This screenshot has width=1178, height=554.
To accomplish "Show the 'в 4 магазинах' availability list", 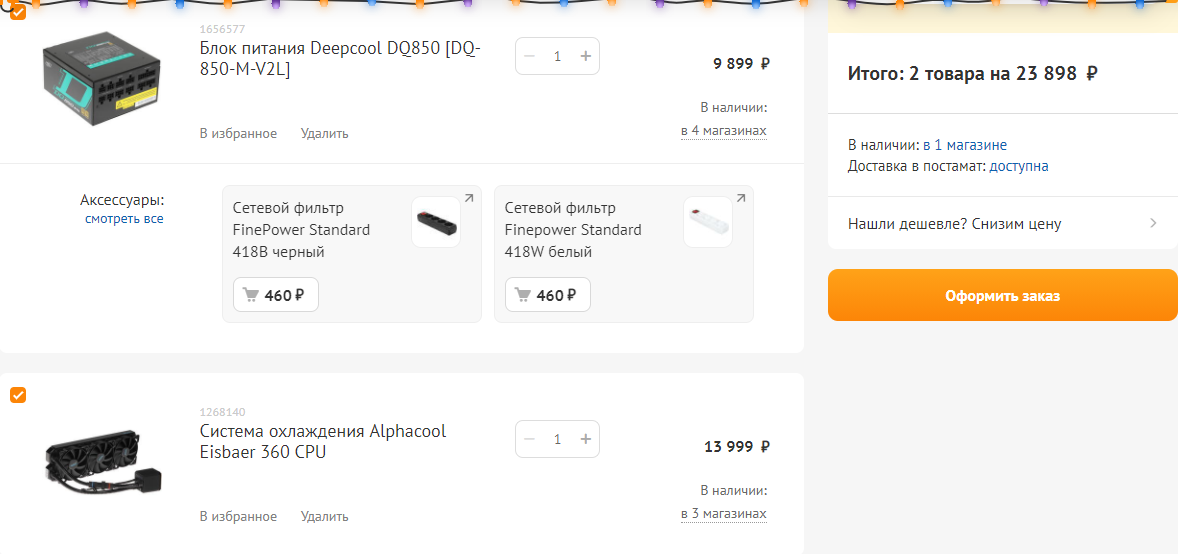I will tap(723, 131).
